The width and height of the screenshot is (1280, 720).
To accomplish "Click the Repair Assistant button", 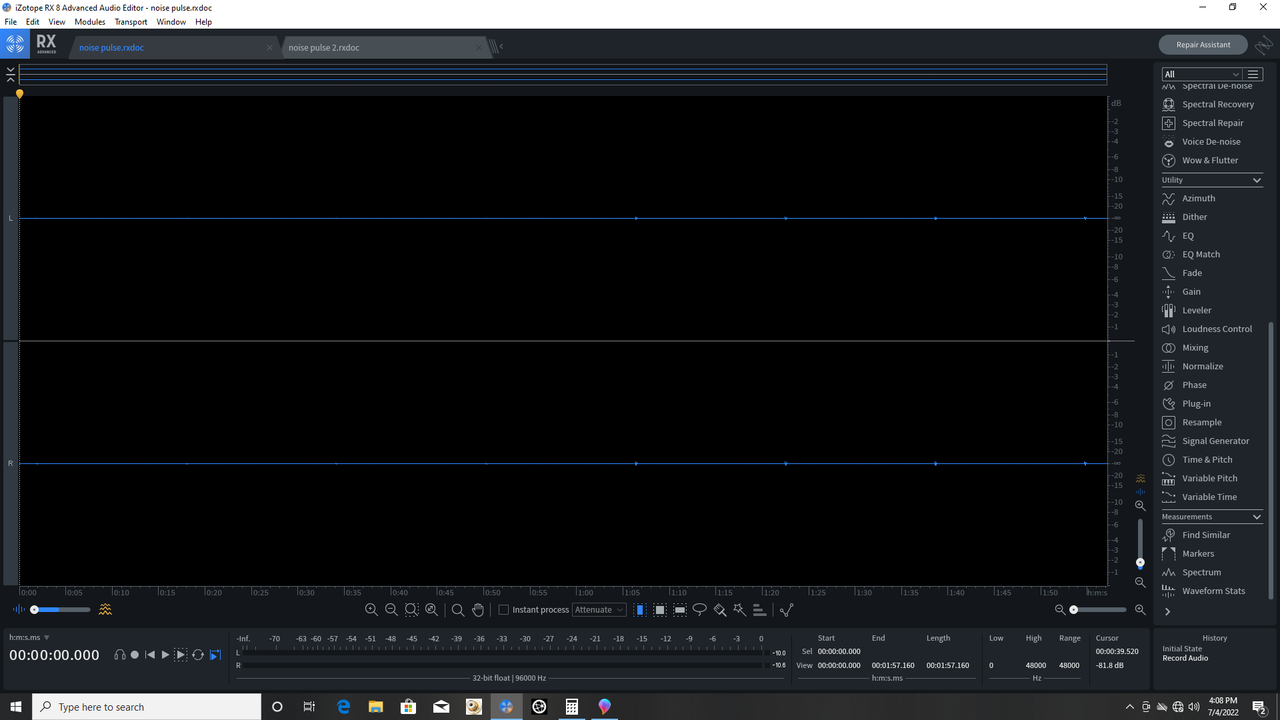I will (1202, 44).
